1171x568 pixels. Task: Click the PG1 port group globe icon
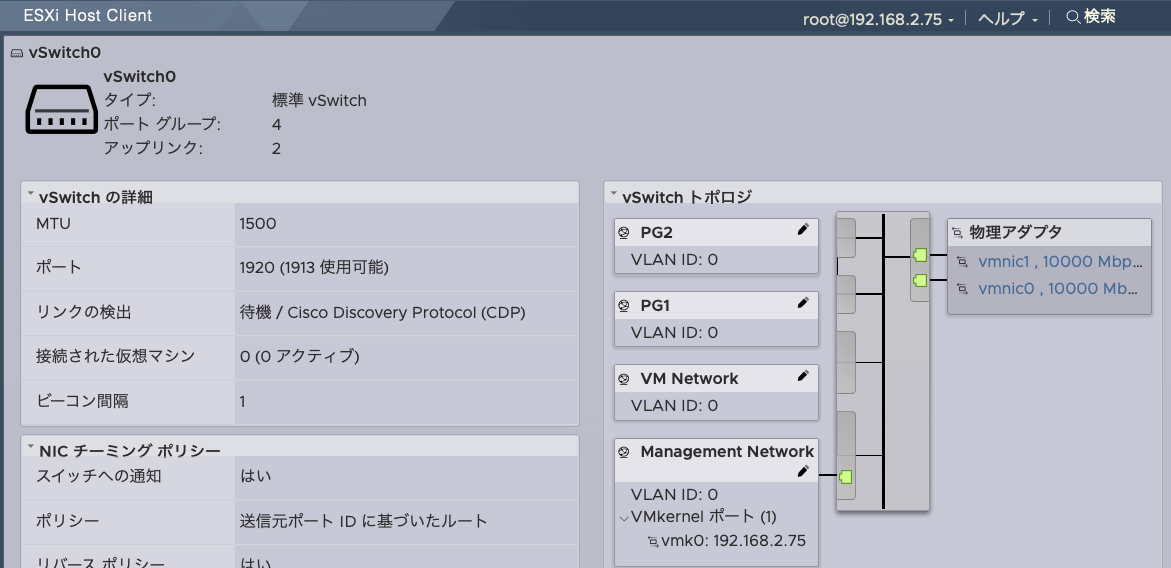tap(624, 306)
